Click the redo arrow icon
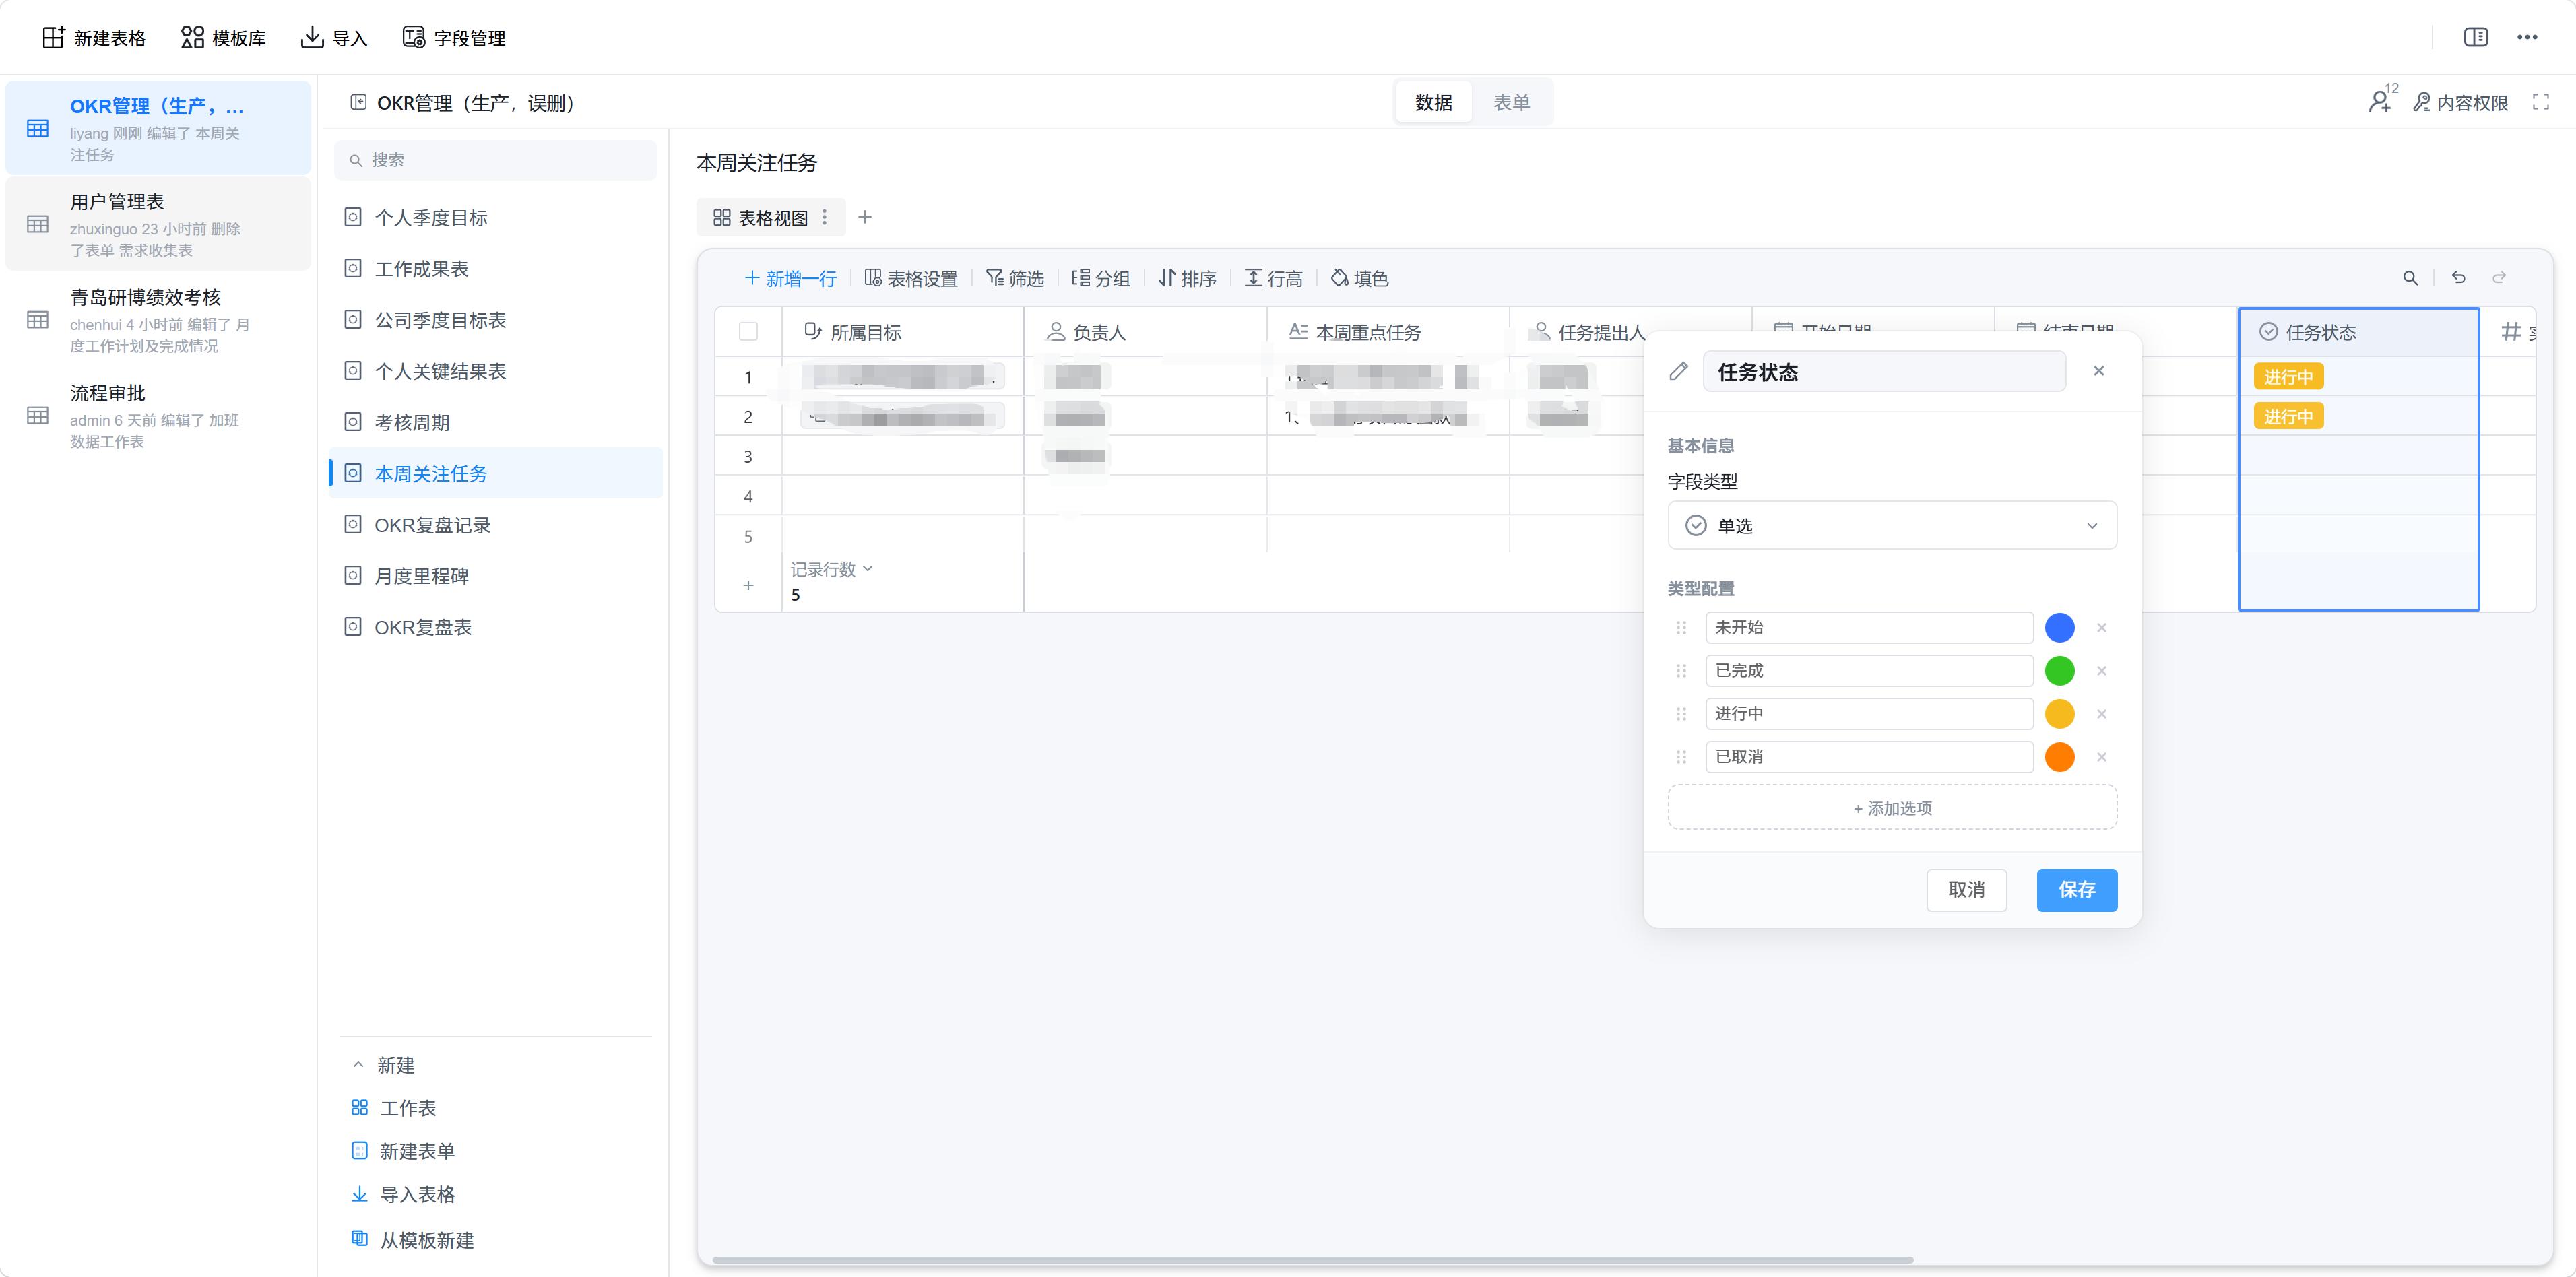This screenshot has width=2576, height=1277. 2499,278
